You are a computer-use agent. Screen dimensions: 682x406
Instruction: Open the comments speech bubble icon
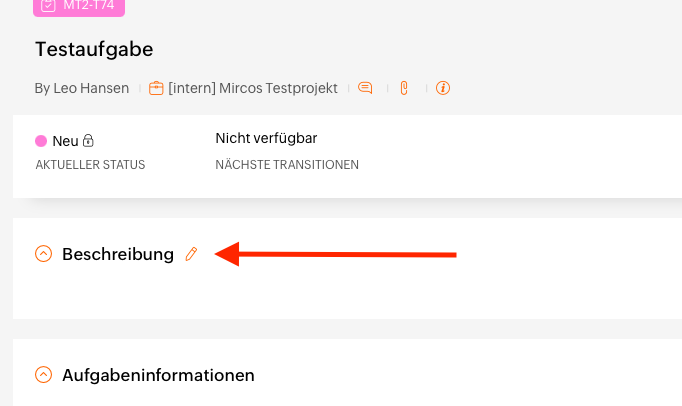[365, 88]
